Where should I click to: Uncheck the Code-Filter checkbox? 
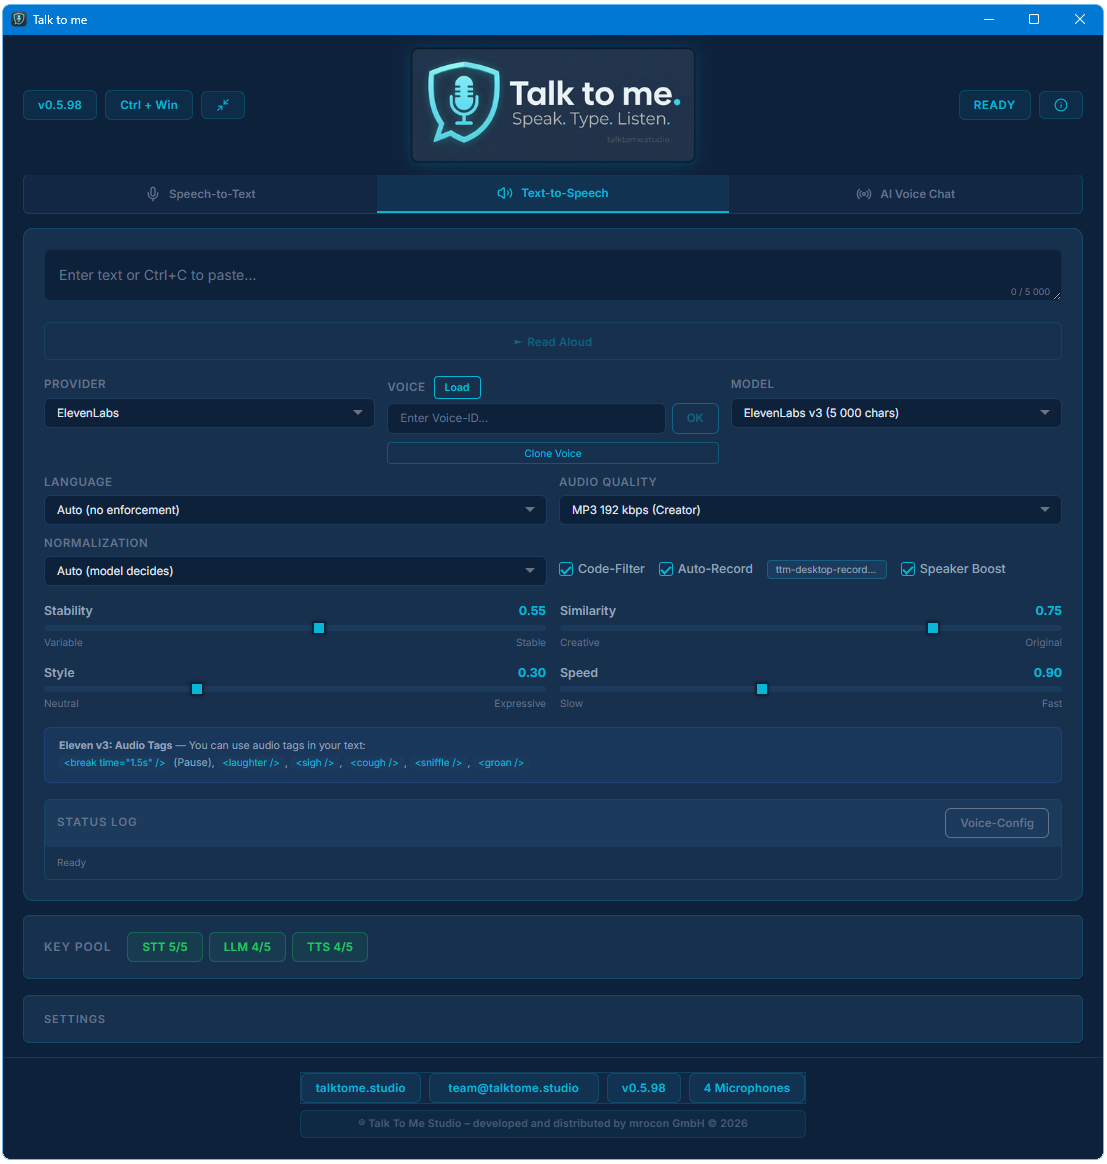[x=566, y=569]
